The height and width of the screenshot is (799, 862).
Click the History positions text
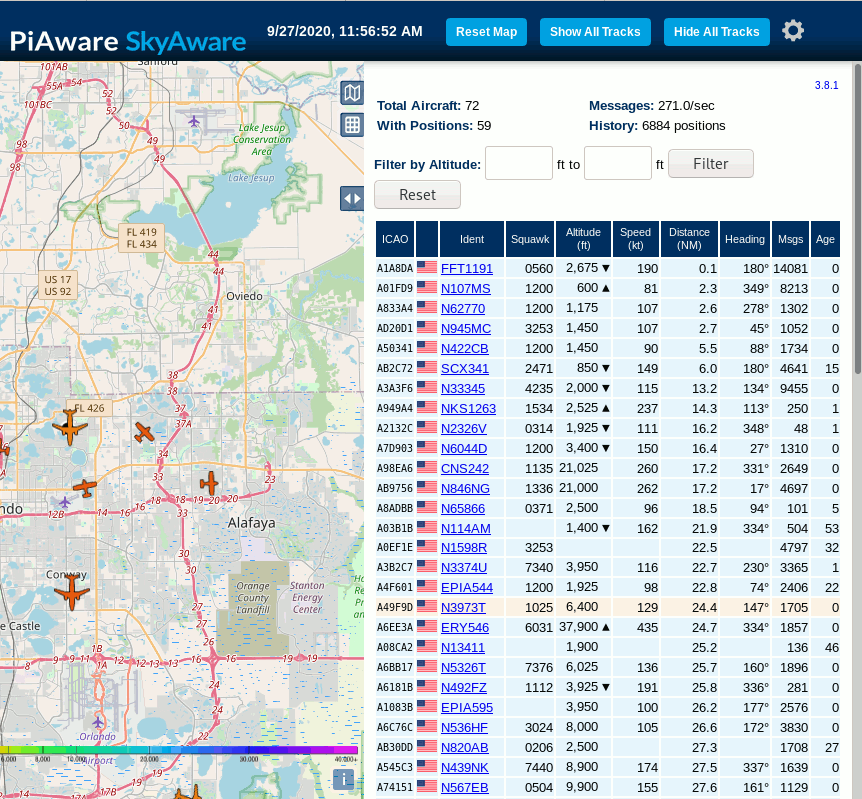(657, 126)
